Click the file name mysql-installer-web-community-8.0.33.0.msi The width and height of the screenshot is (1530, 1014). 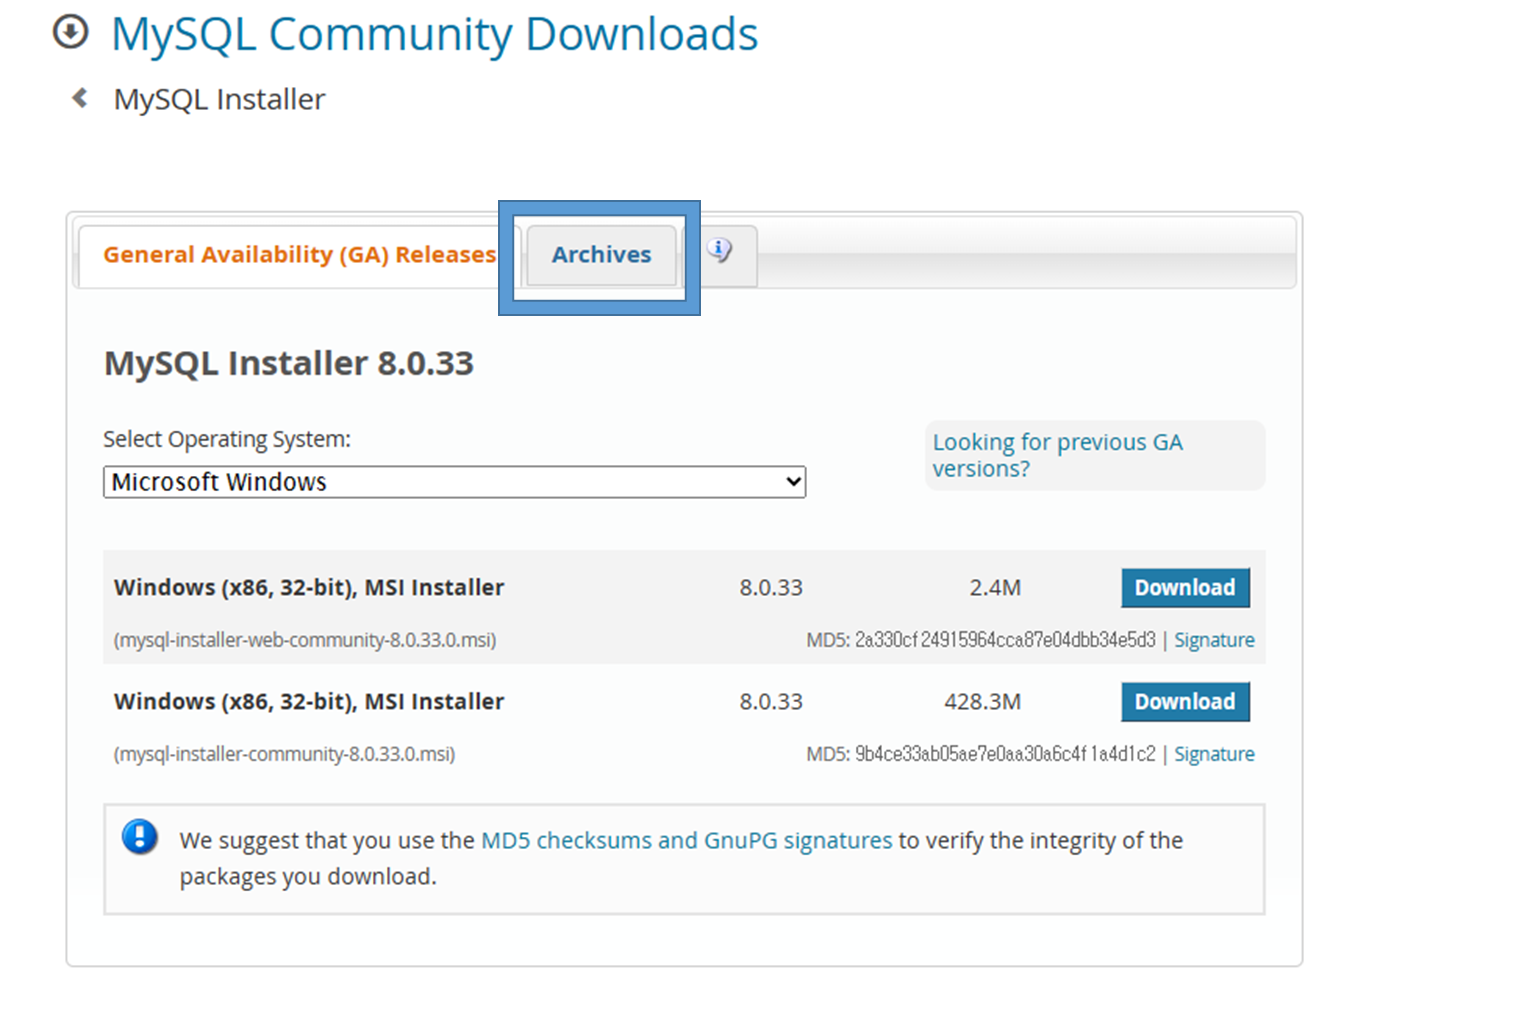[x=305, y=640]
